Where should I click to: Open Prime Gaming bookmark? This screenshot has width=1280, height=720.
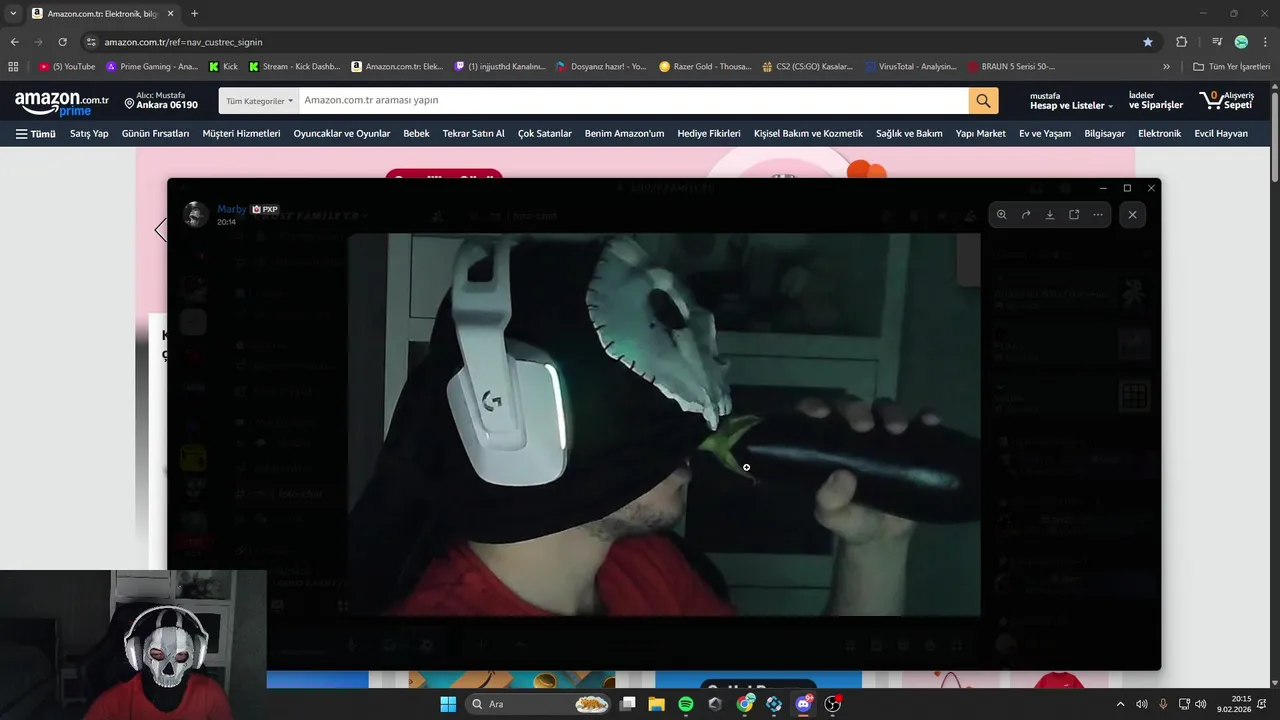[152, 67]
